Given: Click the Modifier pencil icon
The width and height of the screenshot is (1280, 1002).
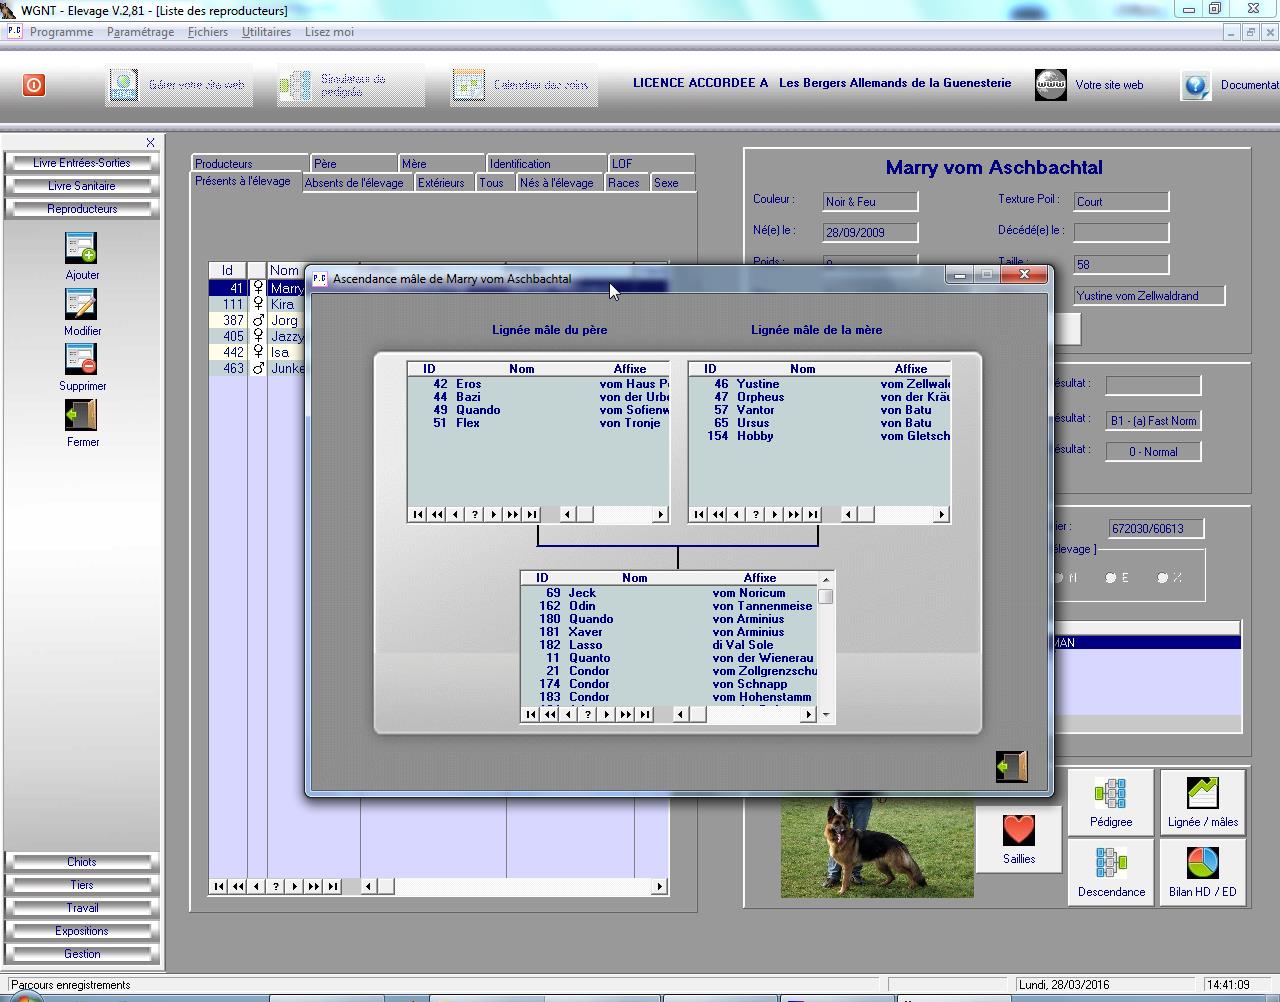Looking at the screenshot, I should (x=81, y=304).
